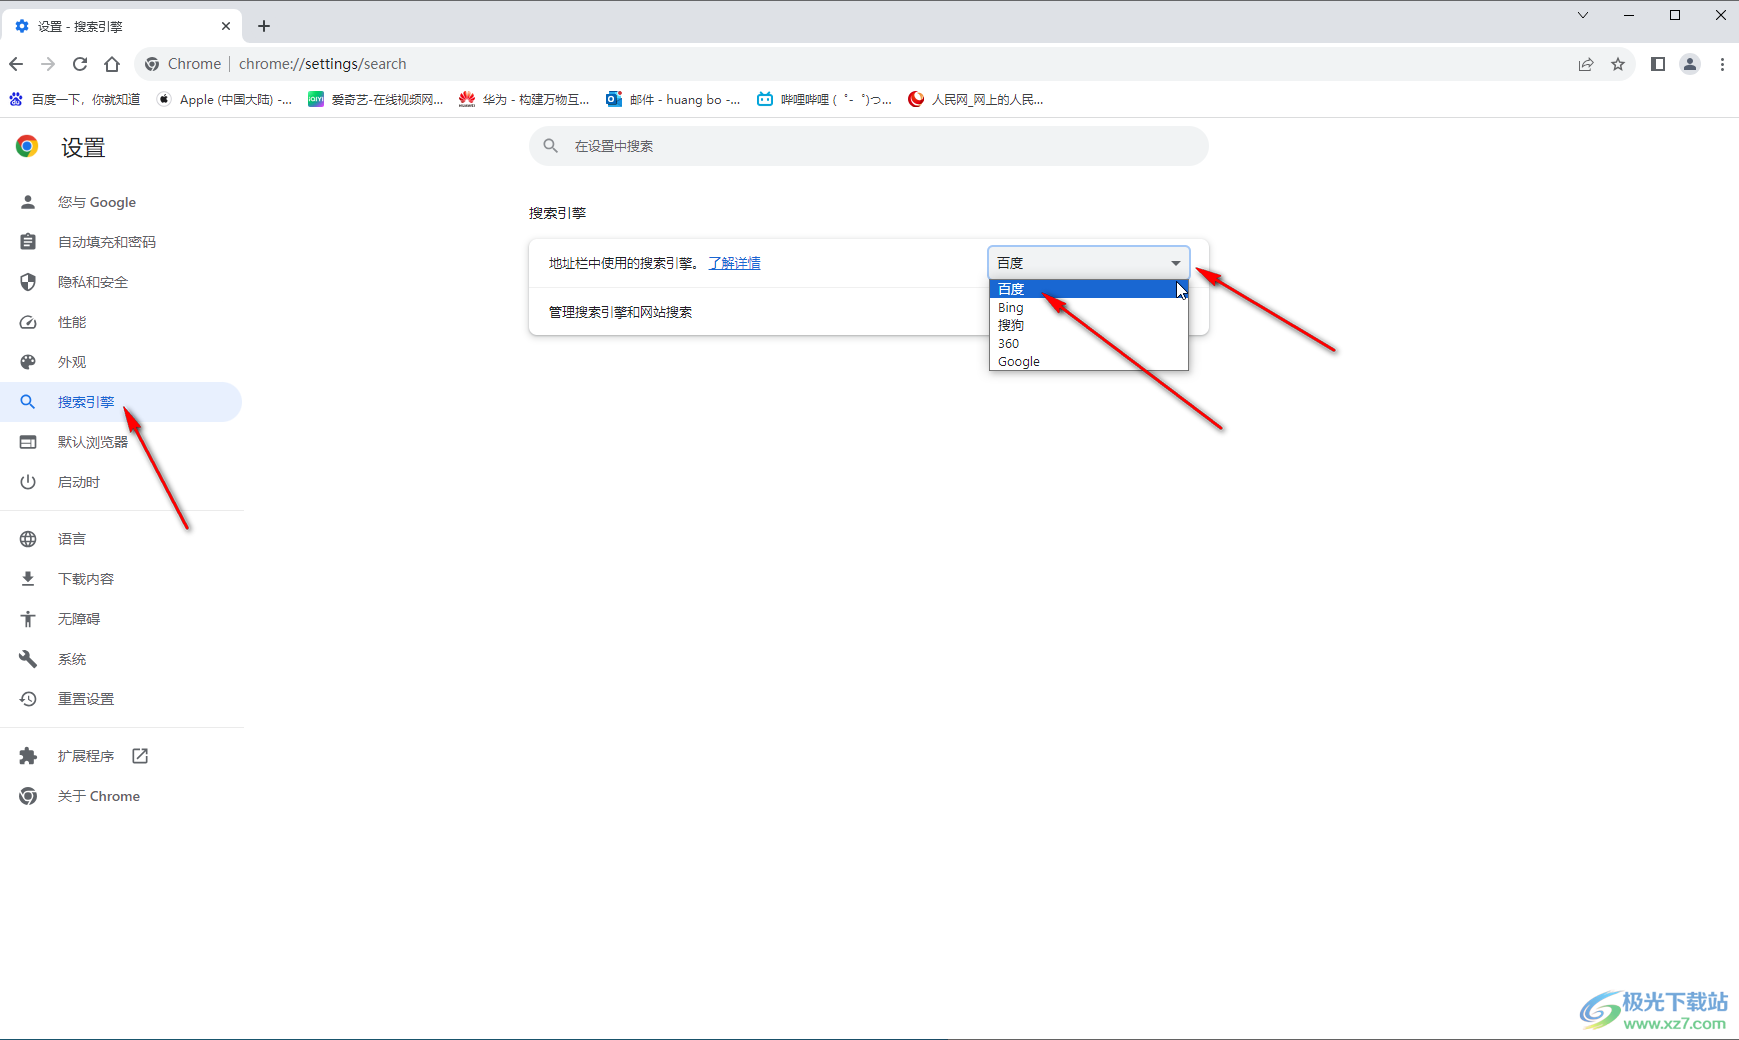Open a new tab with plus button

point(264,26)
